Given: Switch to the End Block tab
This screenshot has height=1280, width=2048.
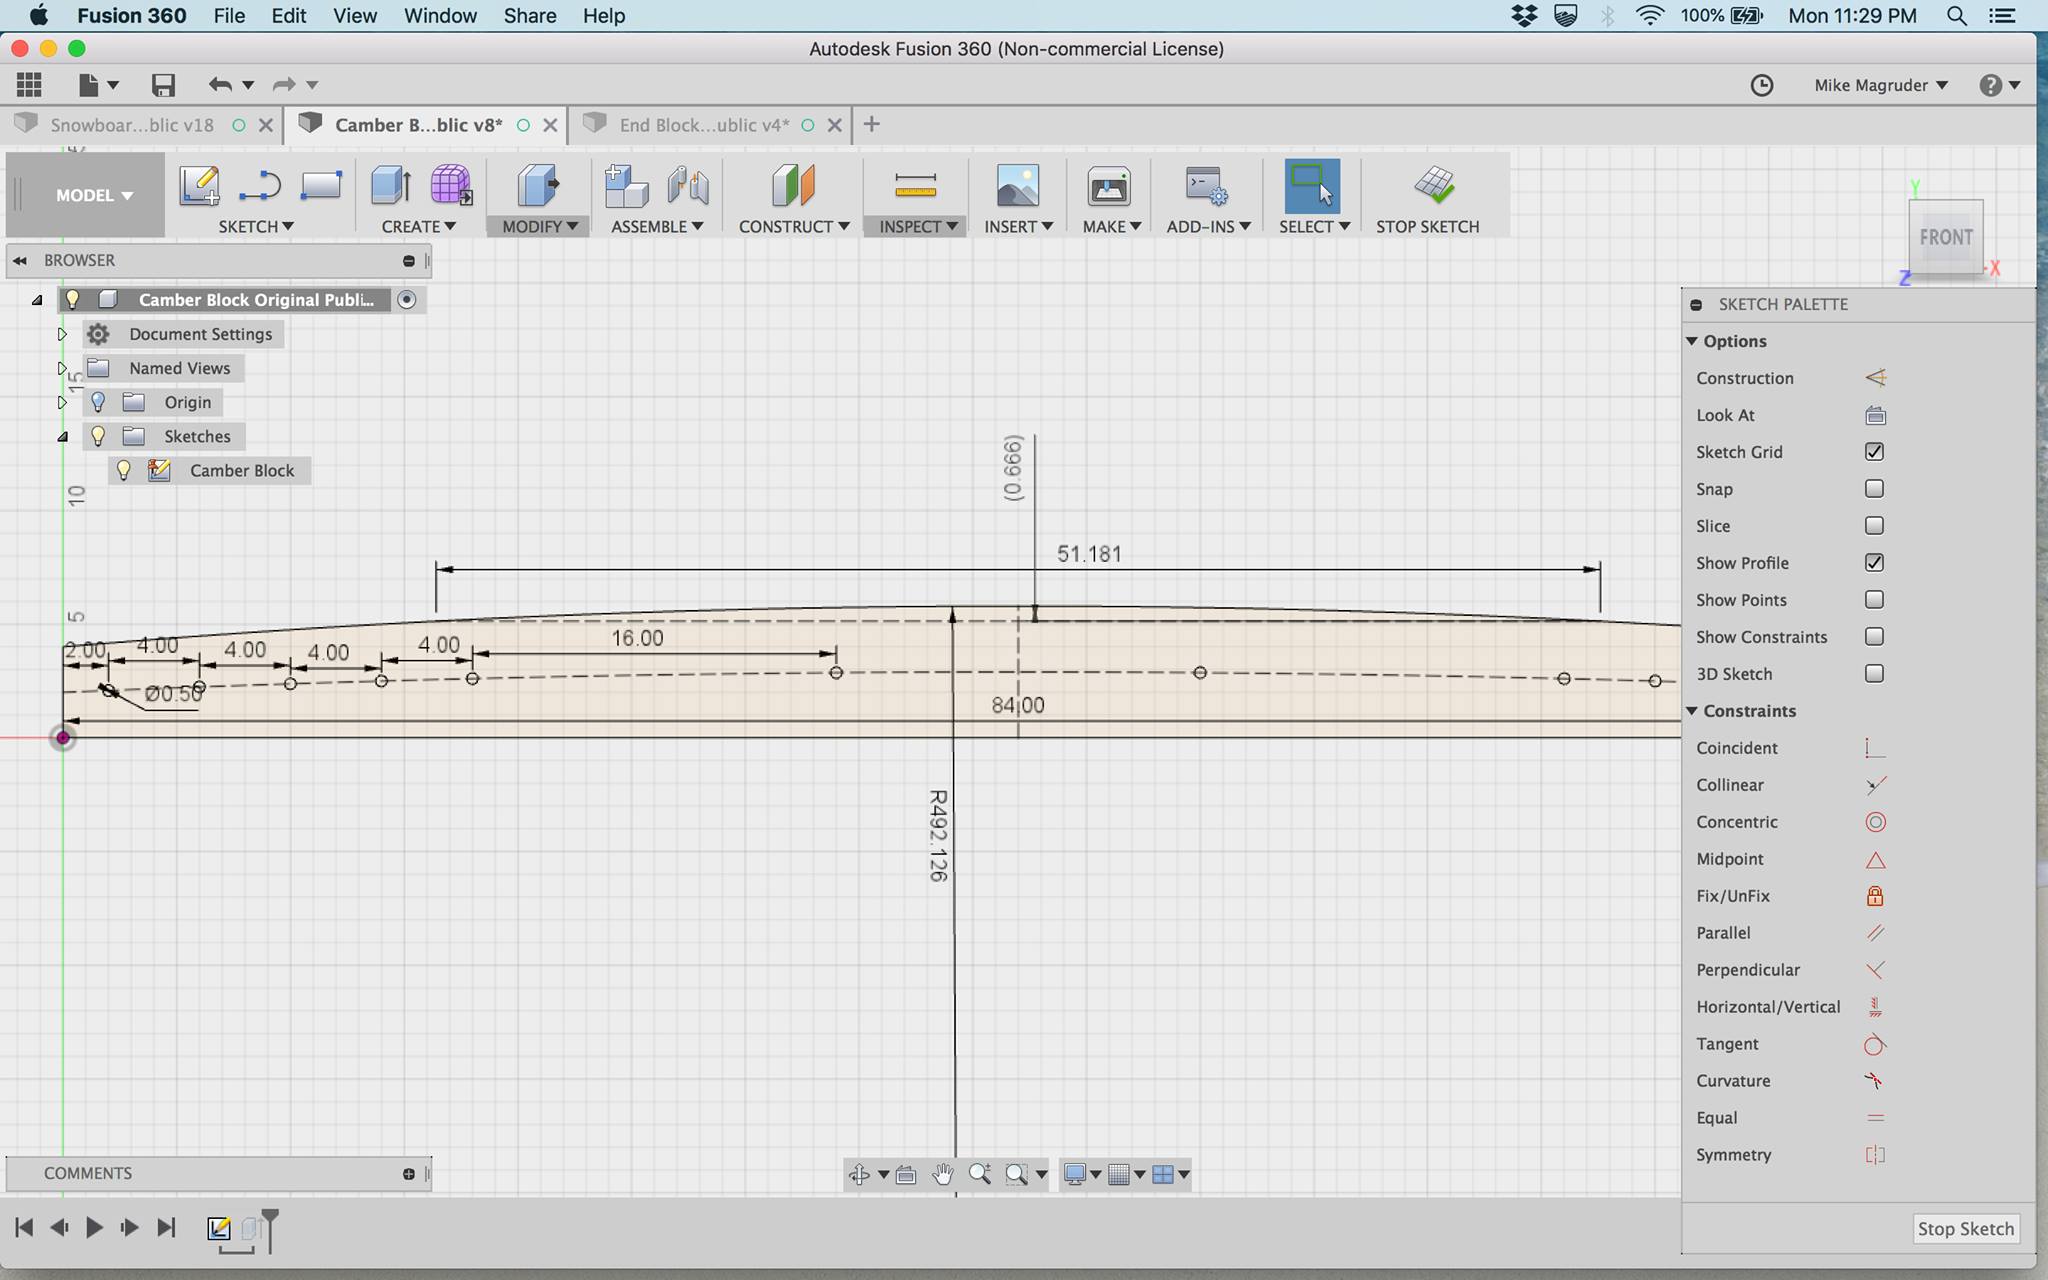Looking at the screenshot, I should 703,125.
